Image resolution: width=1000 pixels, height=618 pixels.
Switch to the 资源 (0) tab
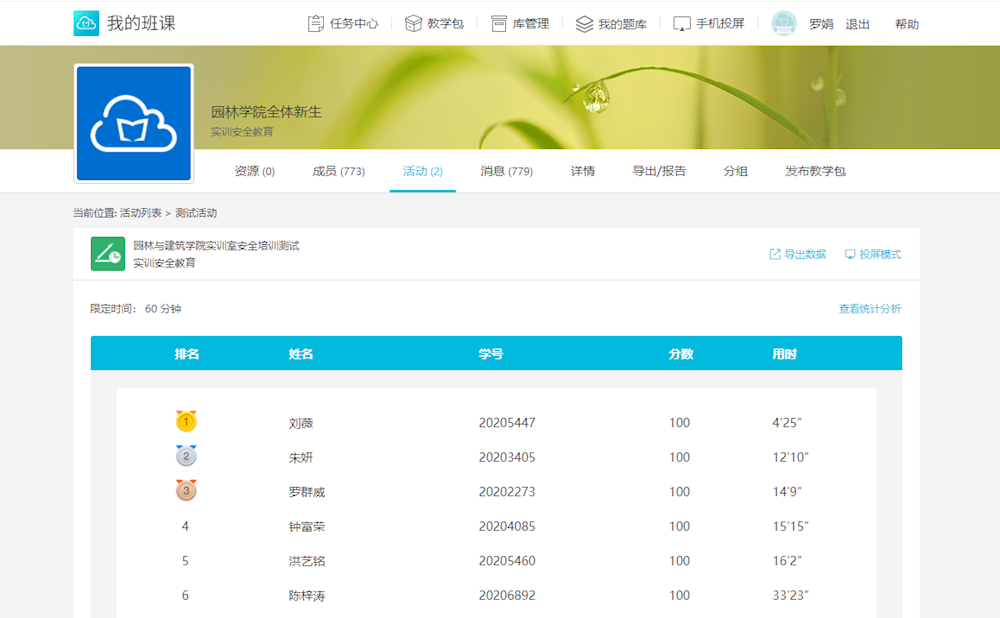pyautogui.click(x=254, y=171)
